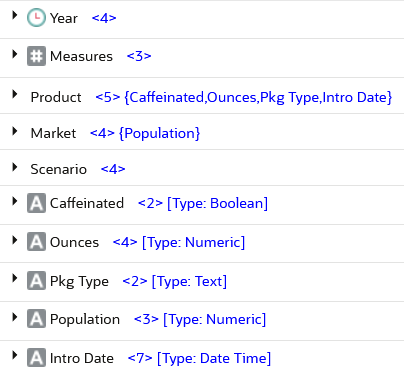Click the <3> count next to Measures
404x373 pixels.
coord(139,56)
